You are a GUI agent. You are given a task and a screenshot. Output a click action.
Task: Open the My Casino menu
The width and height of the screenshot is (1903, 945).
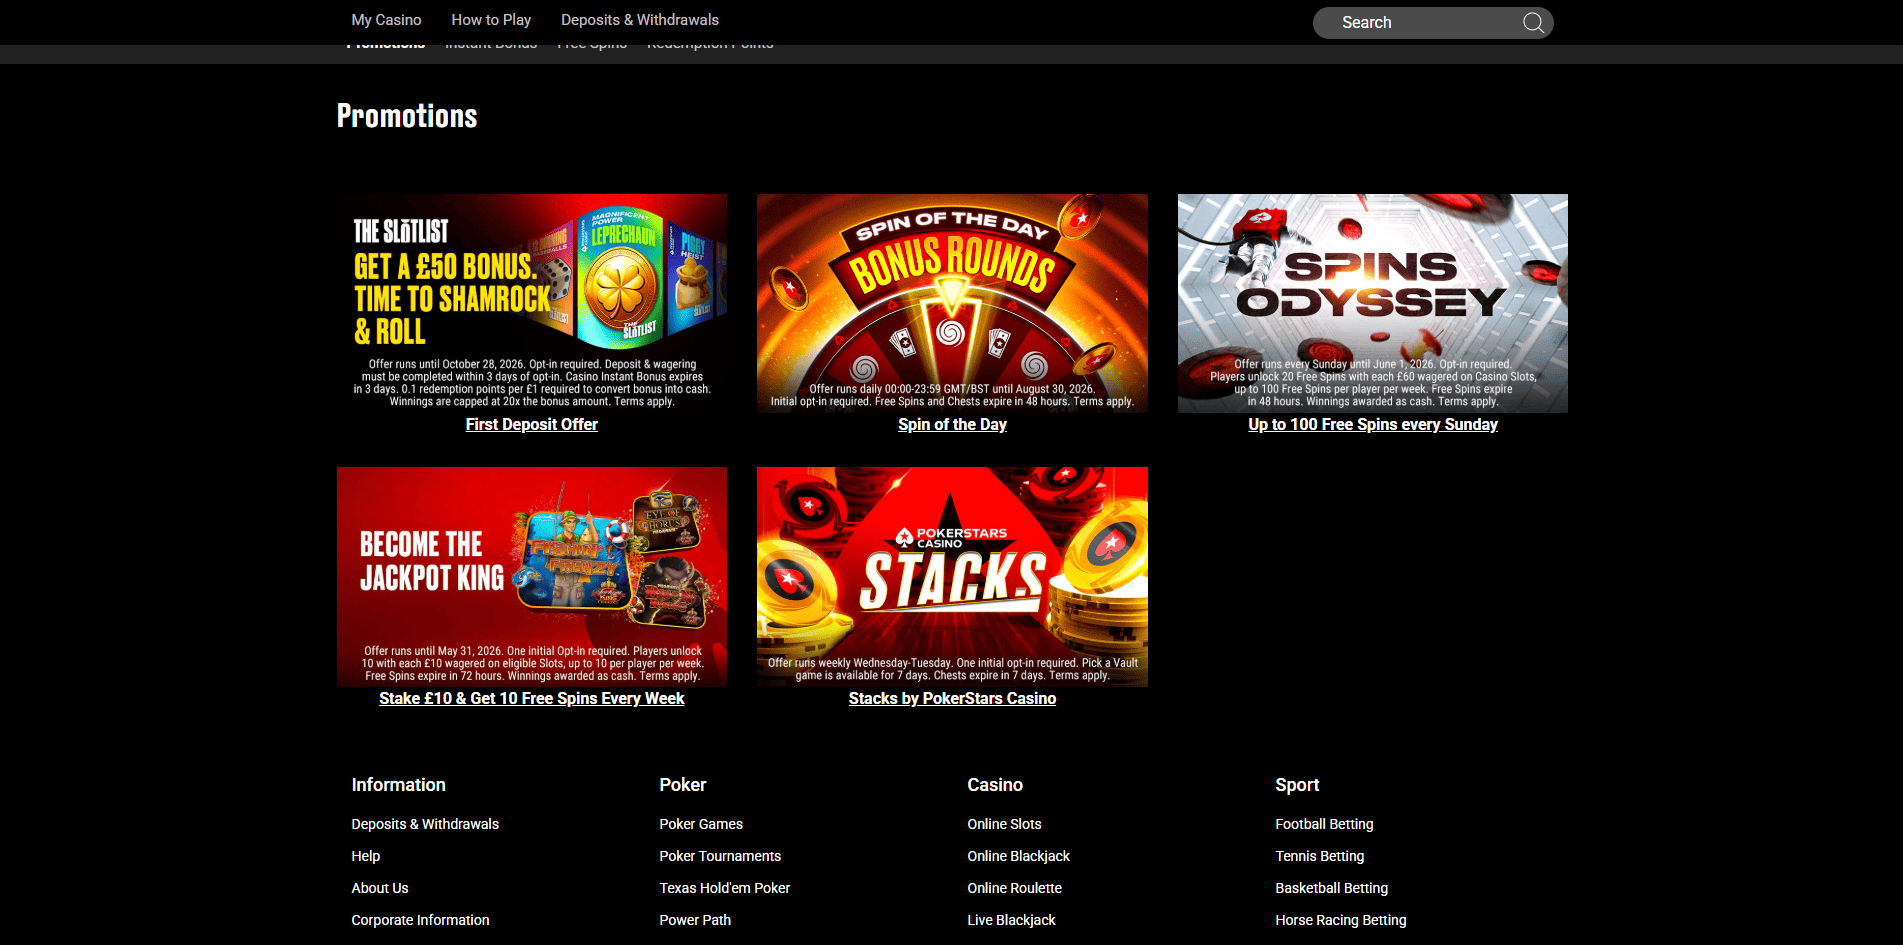point(386,20)
